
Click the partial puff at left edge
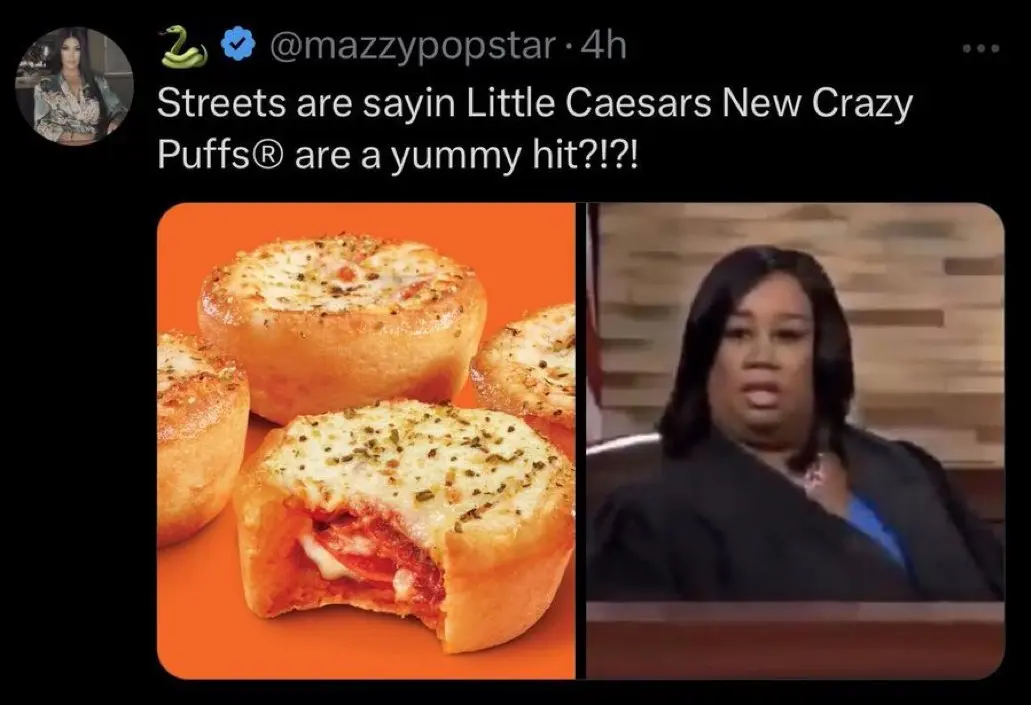(201, 437)
